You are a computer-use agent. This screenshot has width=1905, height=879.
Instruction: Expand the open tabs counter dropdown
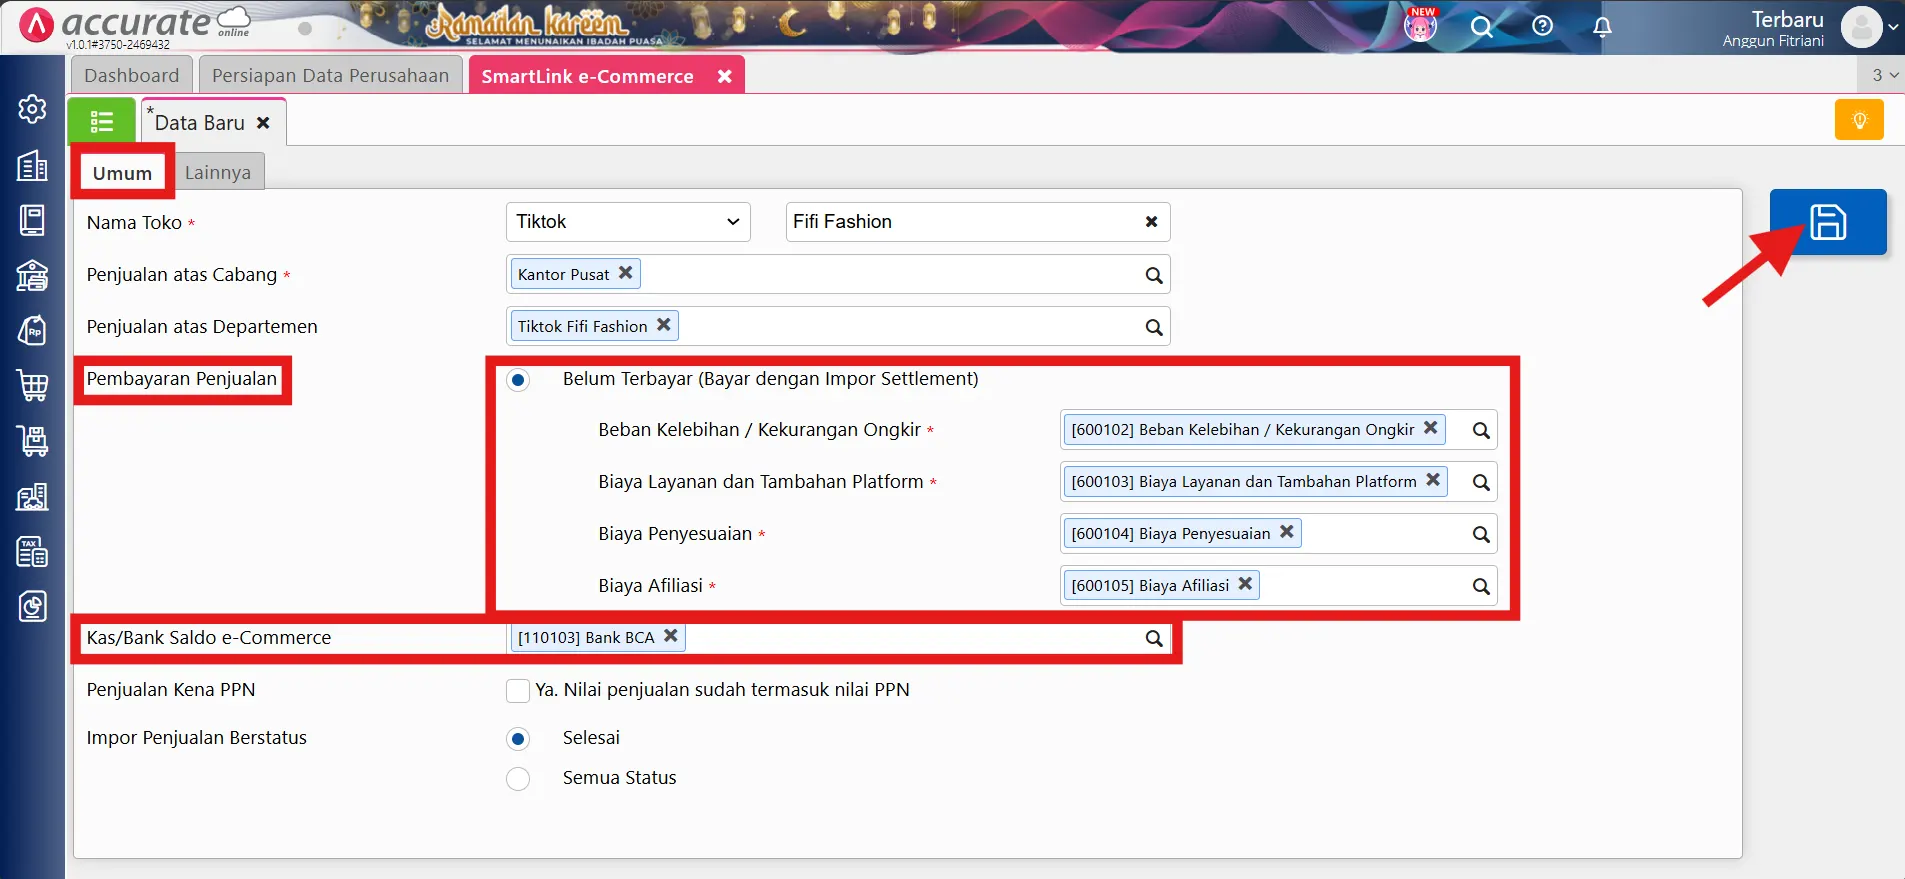coord(1884,75)
